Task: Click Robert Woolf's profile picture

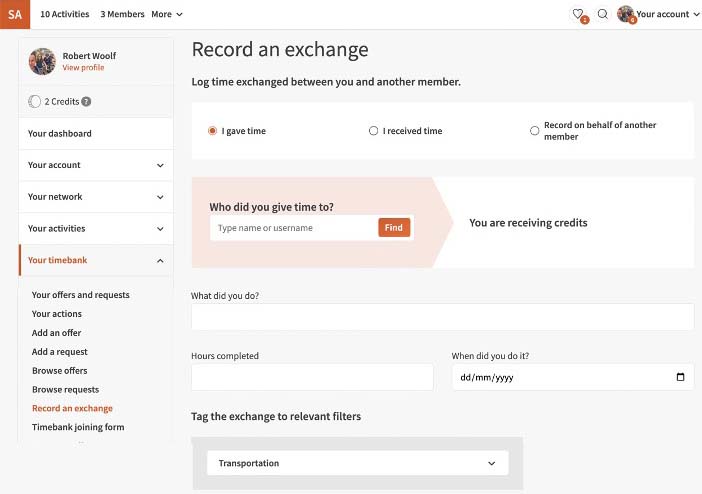Action: [x=42, y=61]
